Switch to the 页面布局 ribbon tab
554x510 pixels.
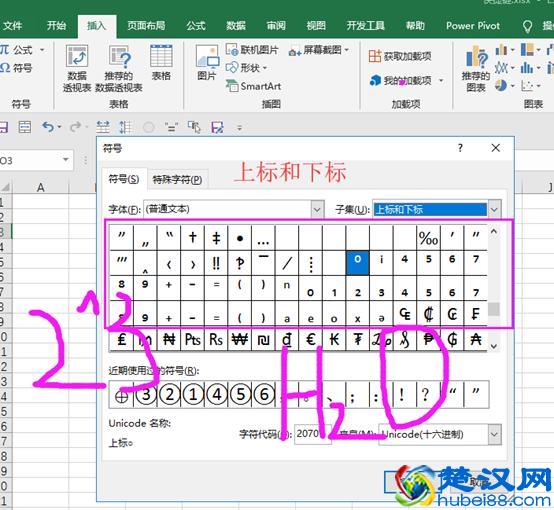(146, 25)
